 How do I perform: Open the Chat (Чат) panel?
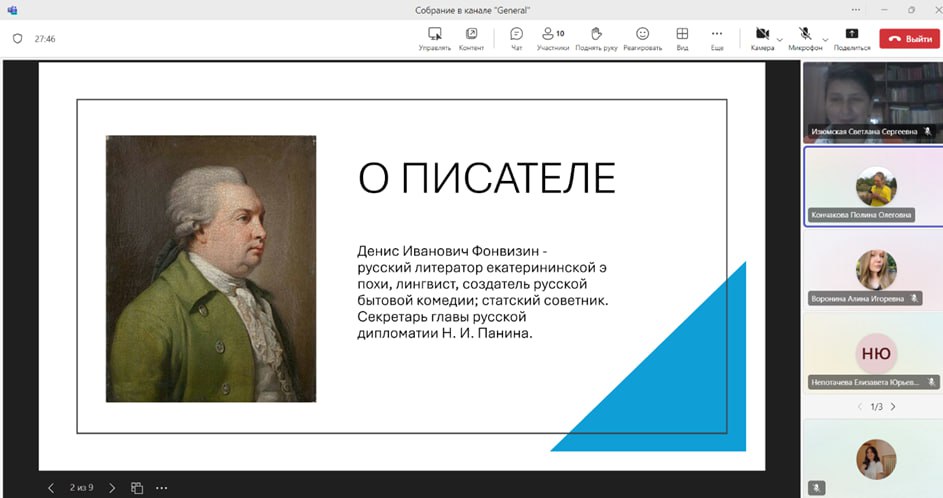516,38
